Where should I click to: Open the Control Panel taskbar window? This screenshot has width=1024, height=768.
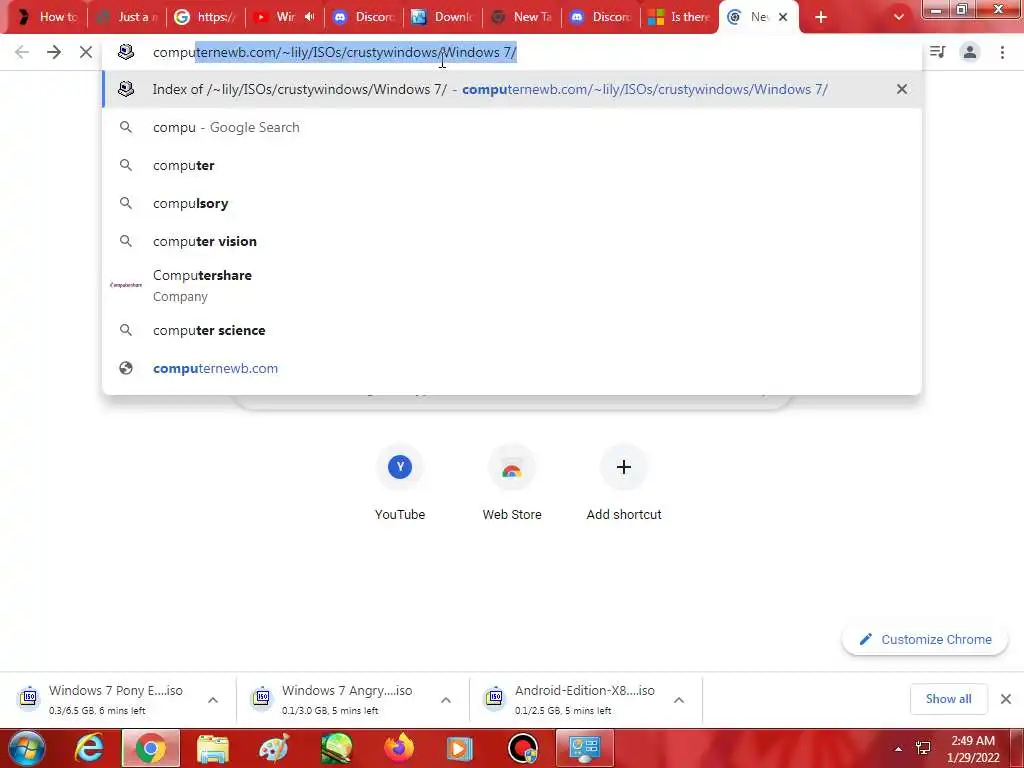click(x=584, y=748)
